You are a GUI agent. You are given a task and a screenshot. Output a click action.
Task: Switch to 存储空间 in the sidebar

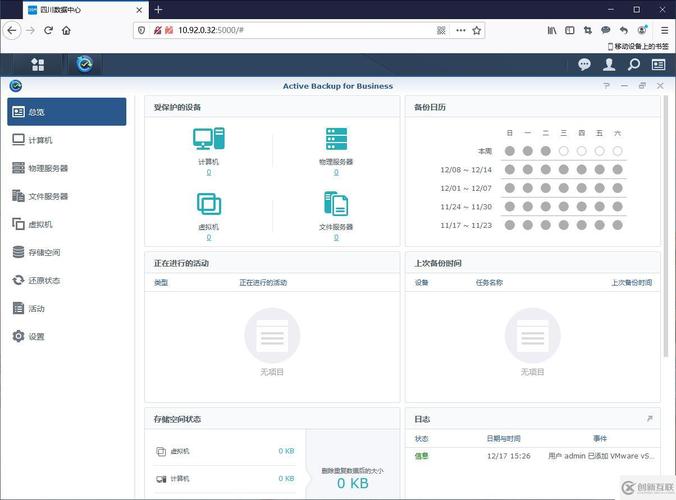[67, 252]
